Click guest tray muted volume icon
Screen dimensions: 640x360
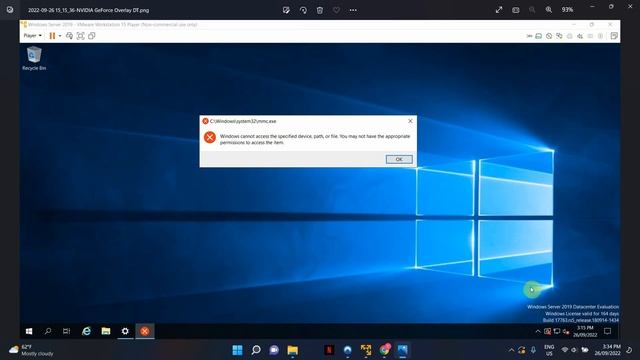pos(566,331)
